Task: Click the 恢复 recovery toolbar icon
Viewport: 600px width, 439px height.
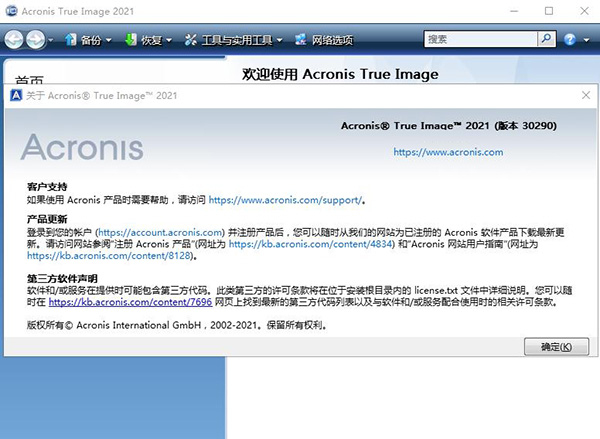Action: click(x=130, y=39)
